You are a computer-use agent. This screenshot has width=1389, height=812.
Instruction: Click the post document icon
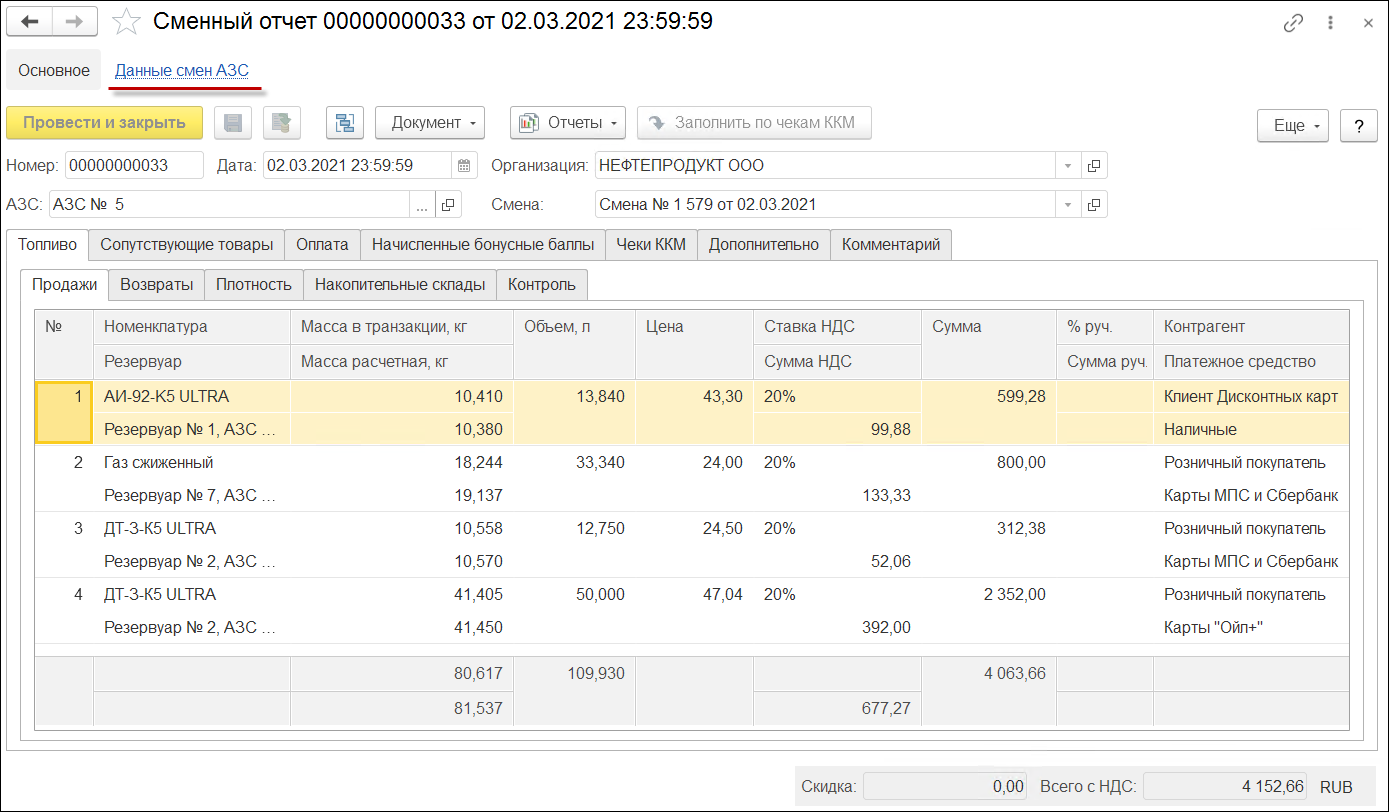282,123
